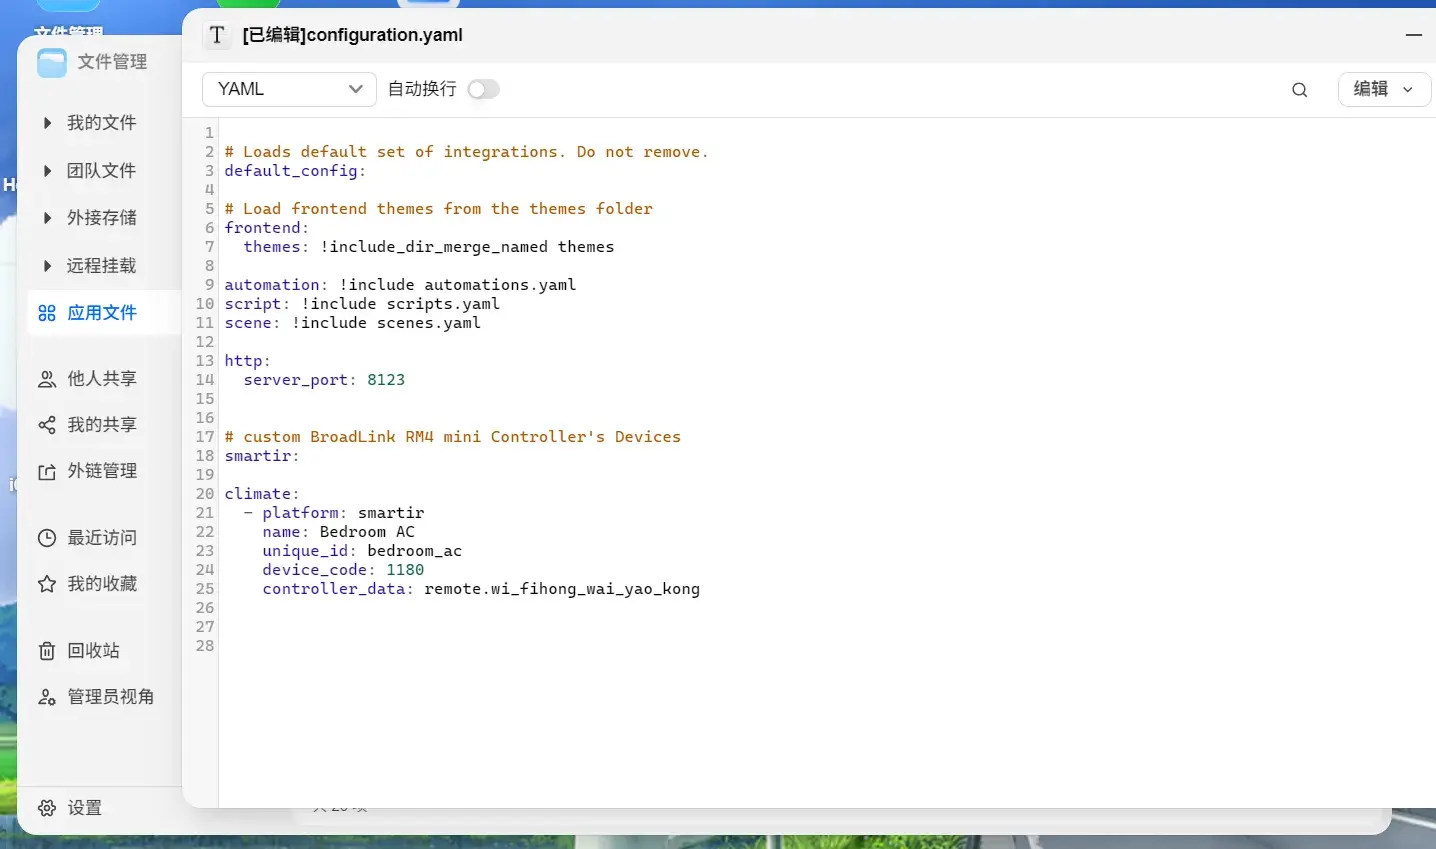Screen dimensions: 1436x849
Task: Click the 文件管理 app logo header
Action: (x=92, y=62)
